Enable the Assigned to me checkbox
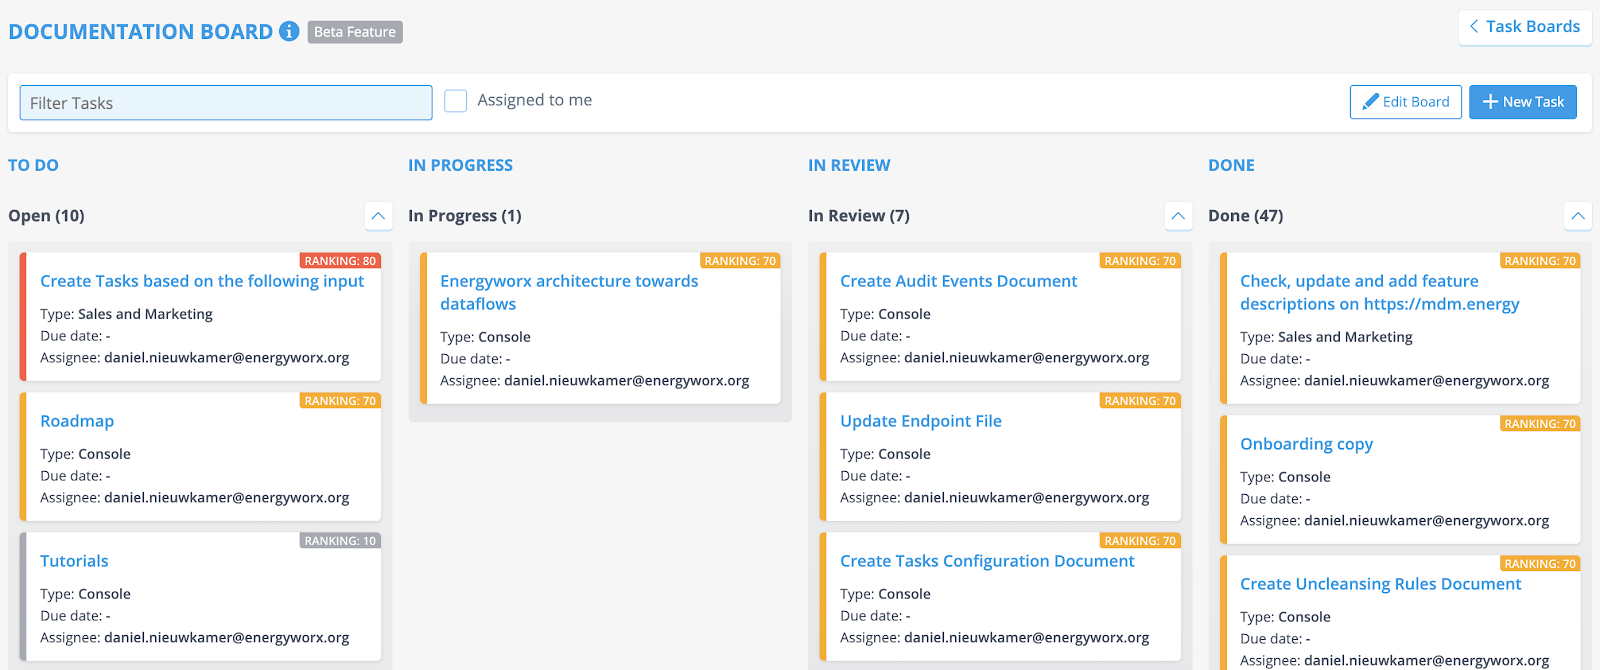Image resolution: width=1600 pixels, height=670 pixels. (x=456, y=101)
